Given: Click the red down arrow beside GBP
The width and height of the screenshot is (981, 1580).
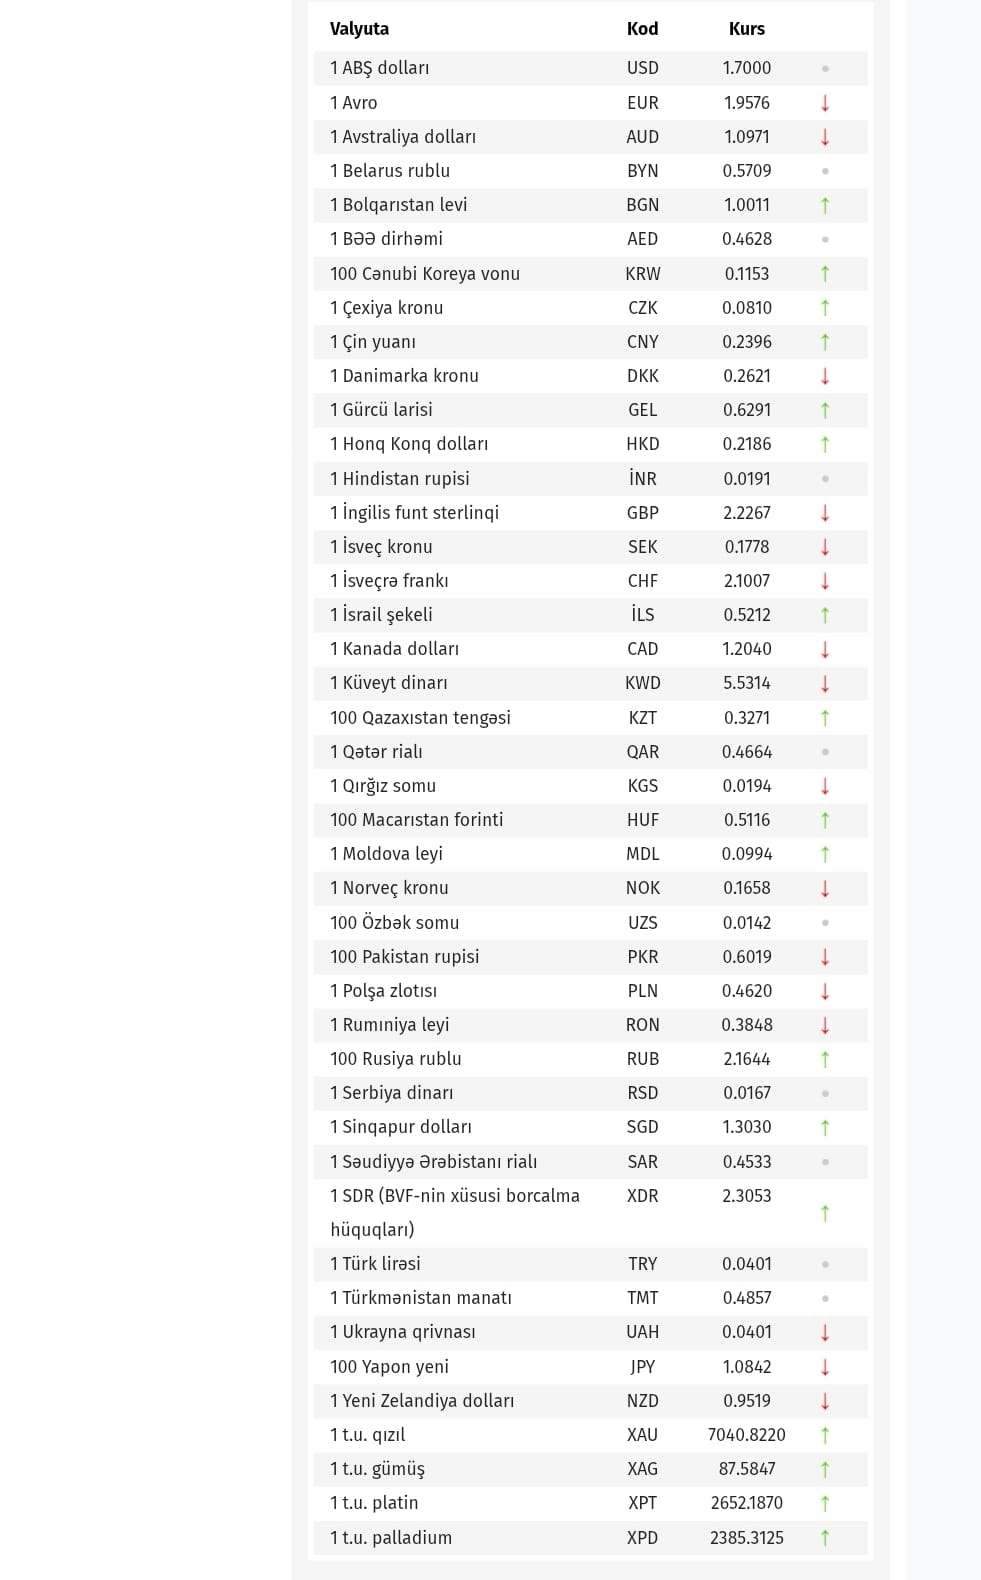Looking at the screenshot, I should [825, 513].
